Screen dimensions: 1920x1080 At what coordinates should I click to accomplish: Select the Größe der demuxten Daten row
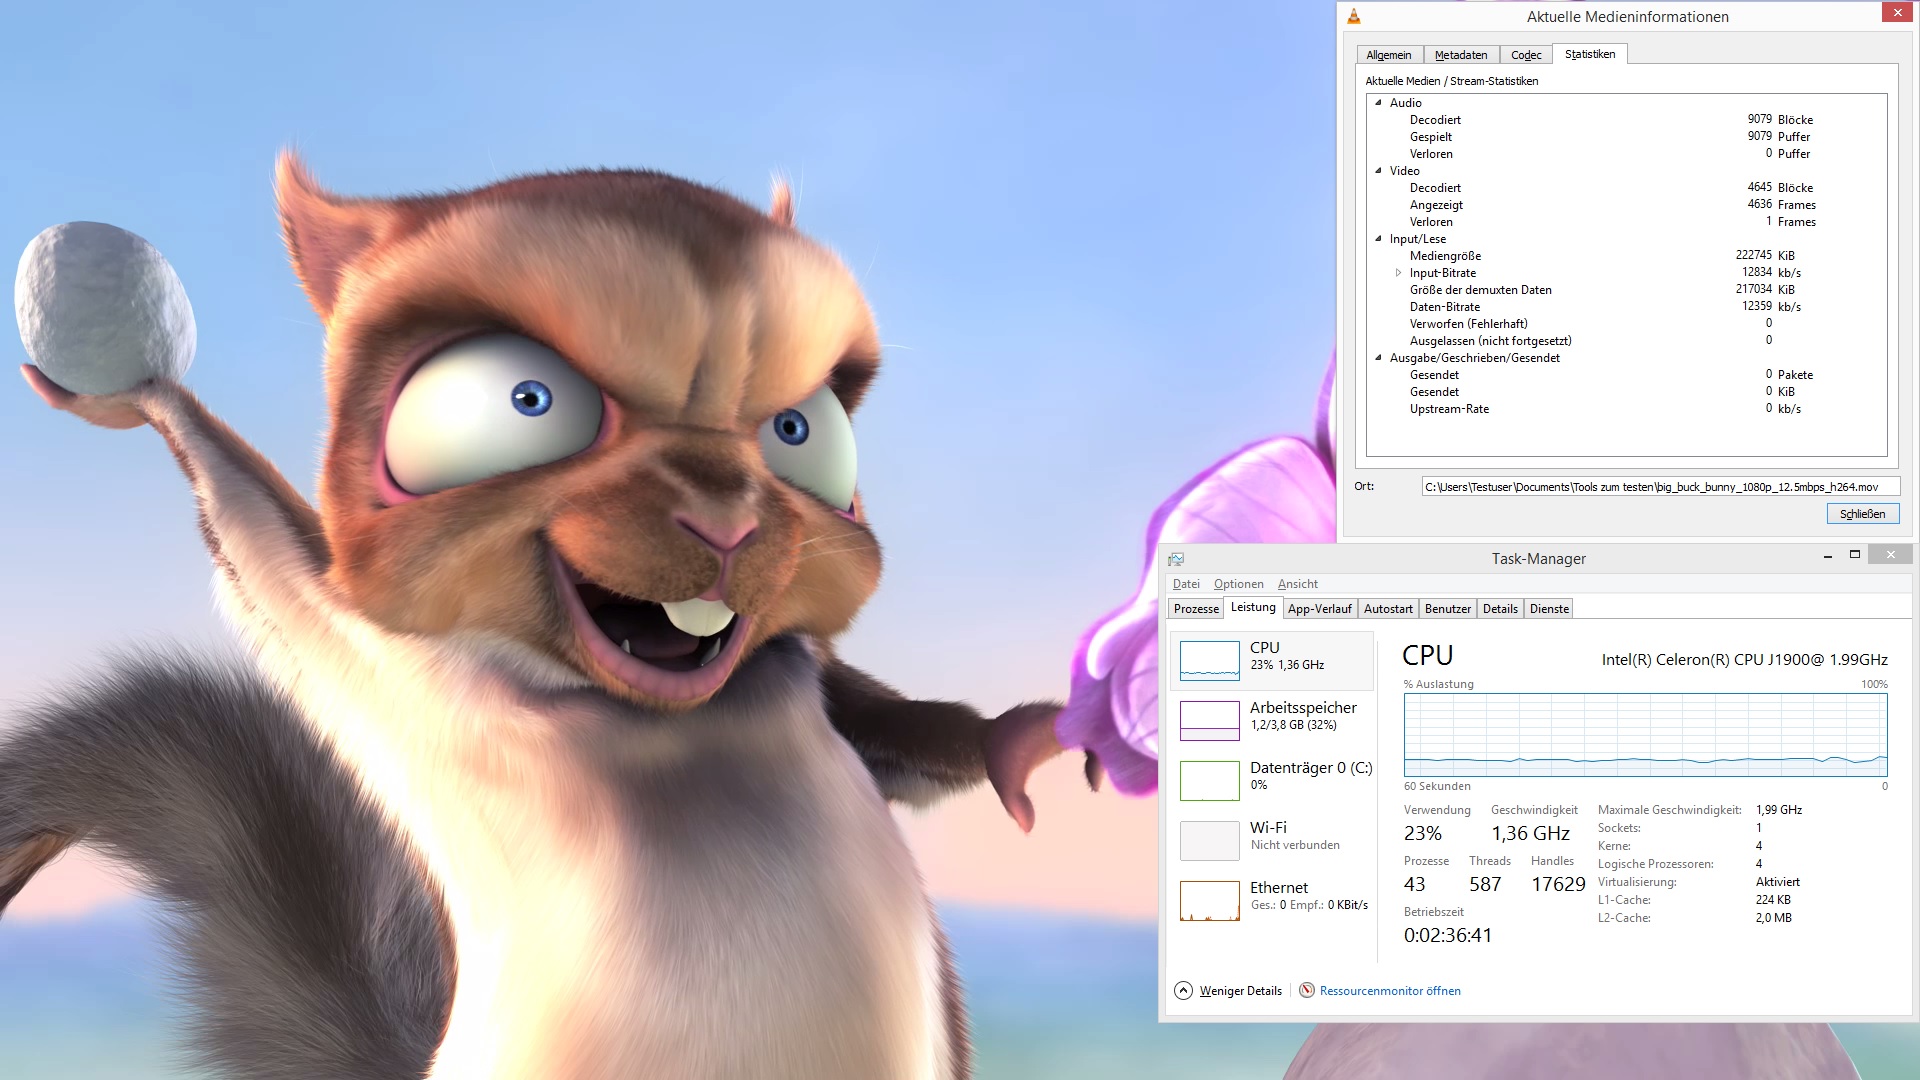pyautogui.click(x=1626, y=290)
